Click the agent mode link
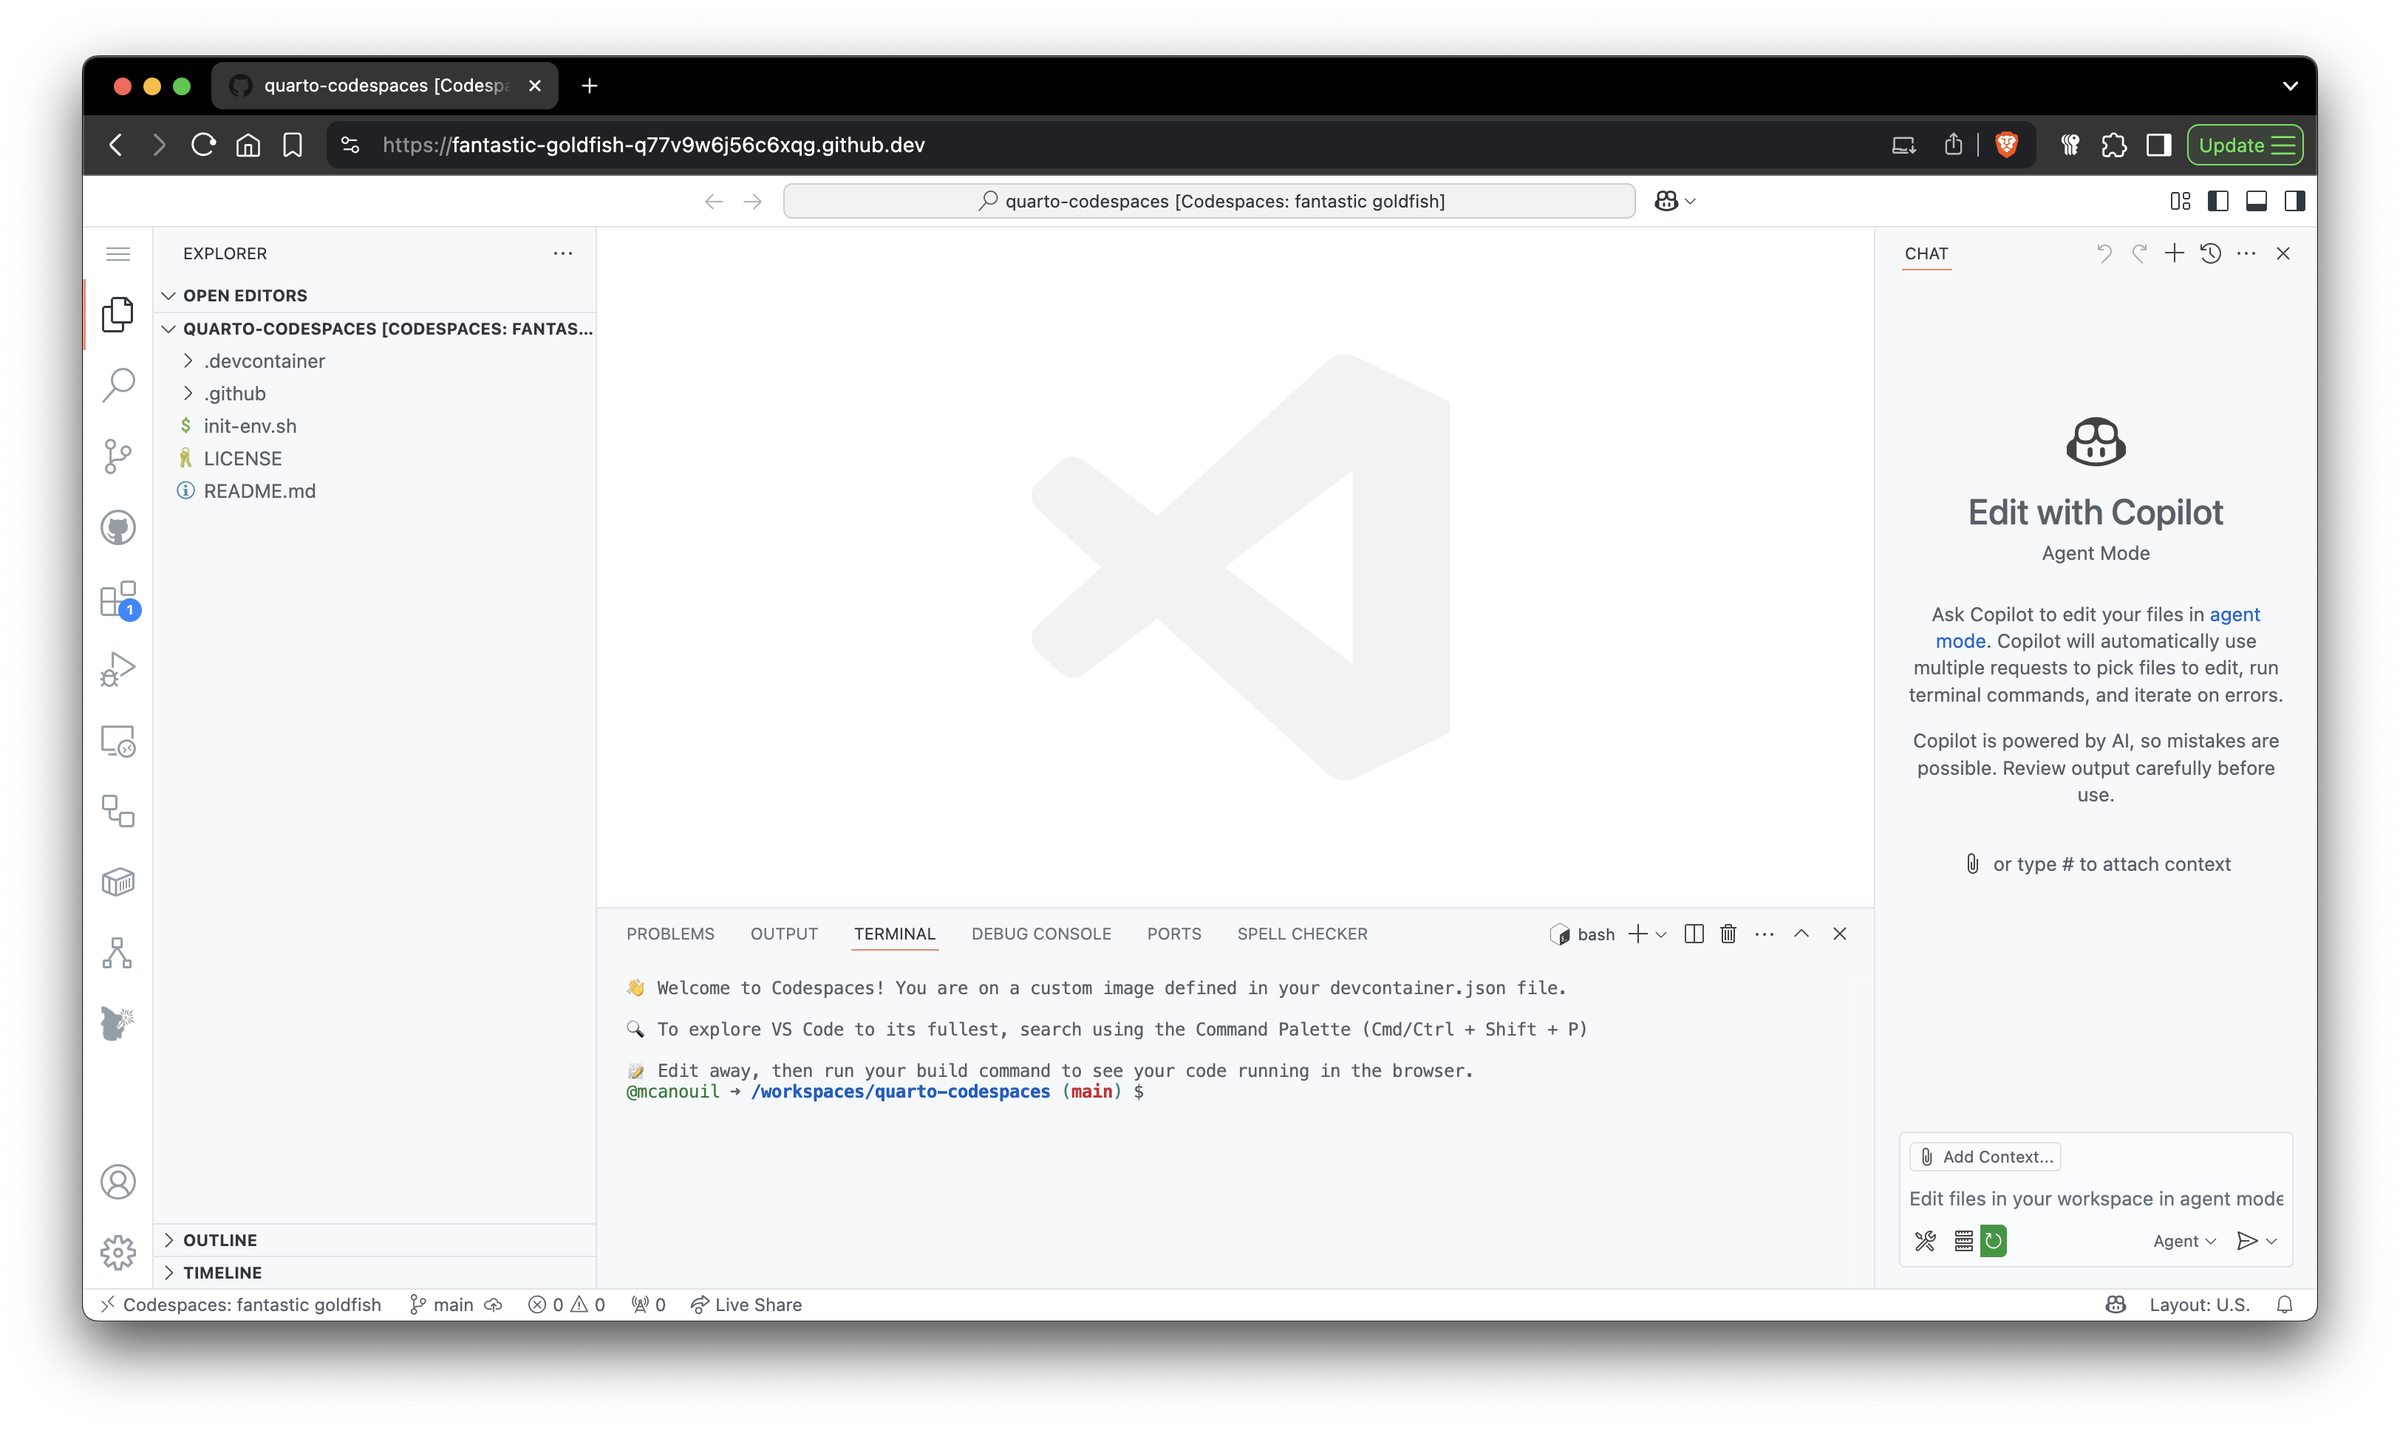Image resolution: width=2400 pixels, height=1430 pixels. coord(2234,614)
